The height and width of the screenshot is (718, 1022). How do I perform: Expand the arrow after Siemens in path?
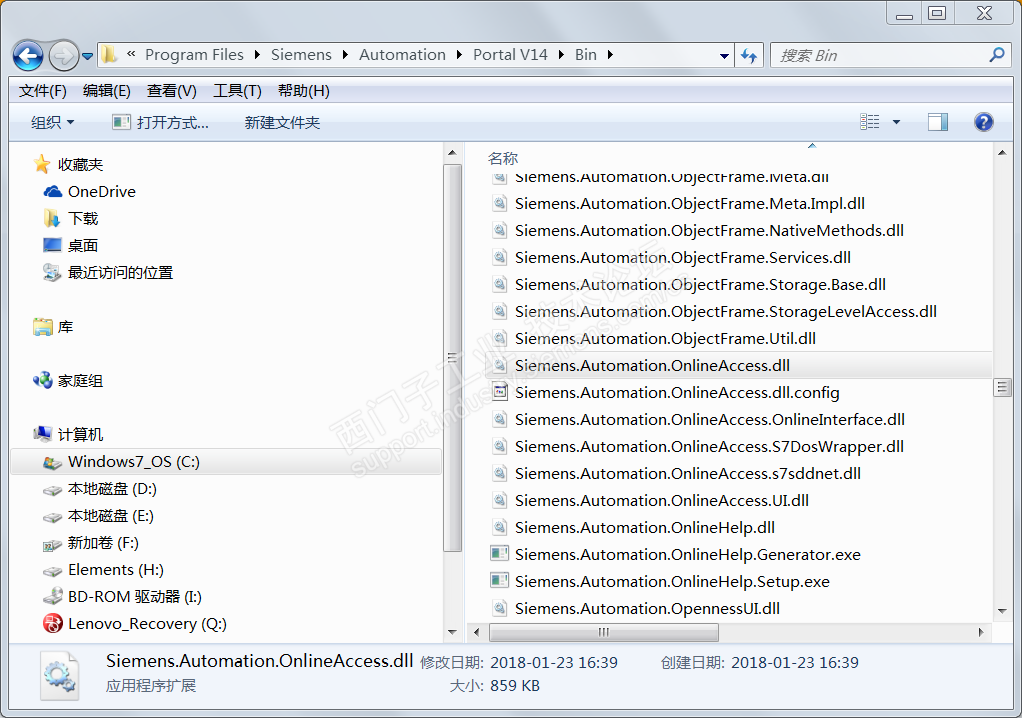(x=345, y=55)
